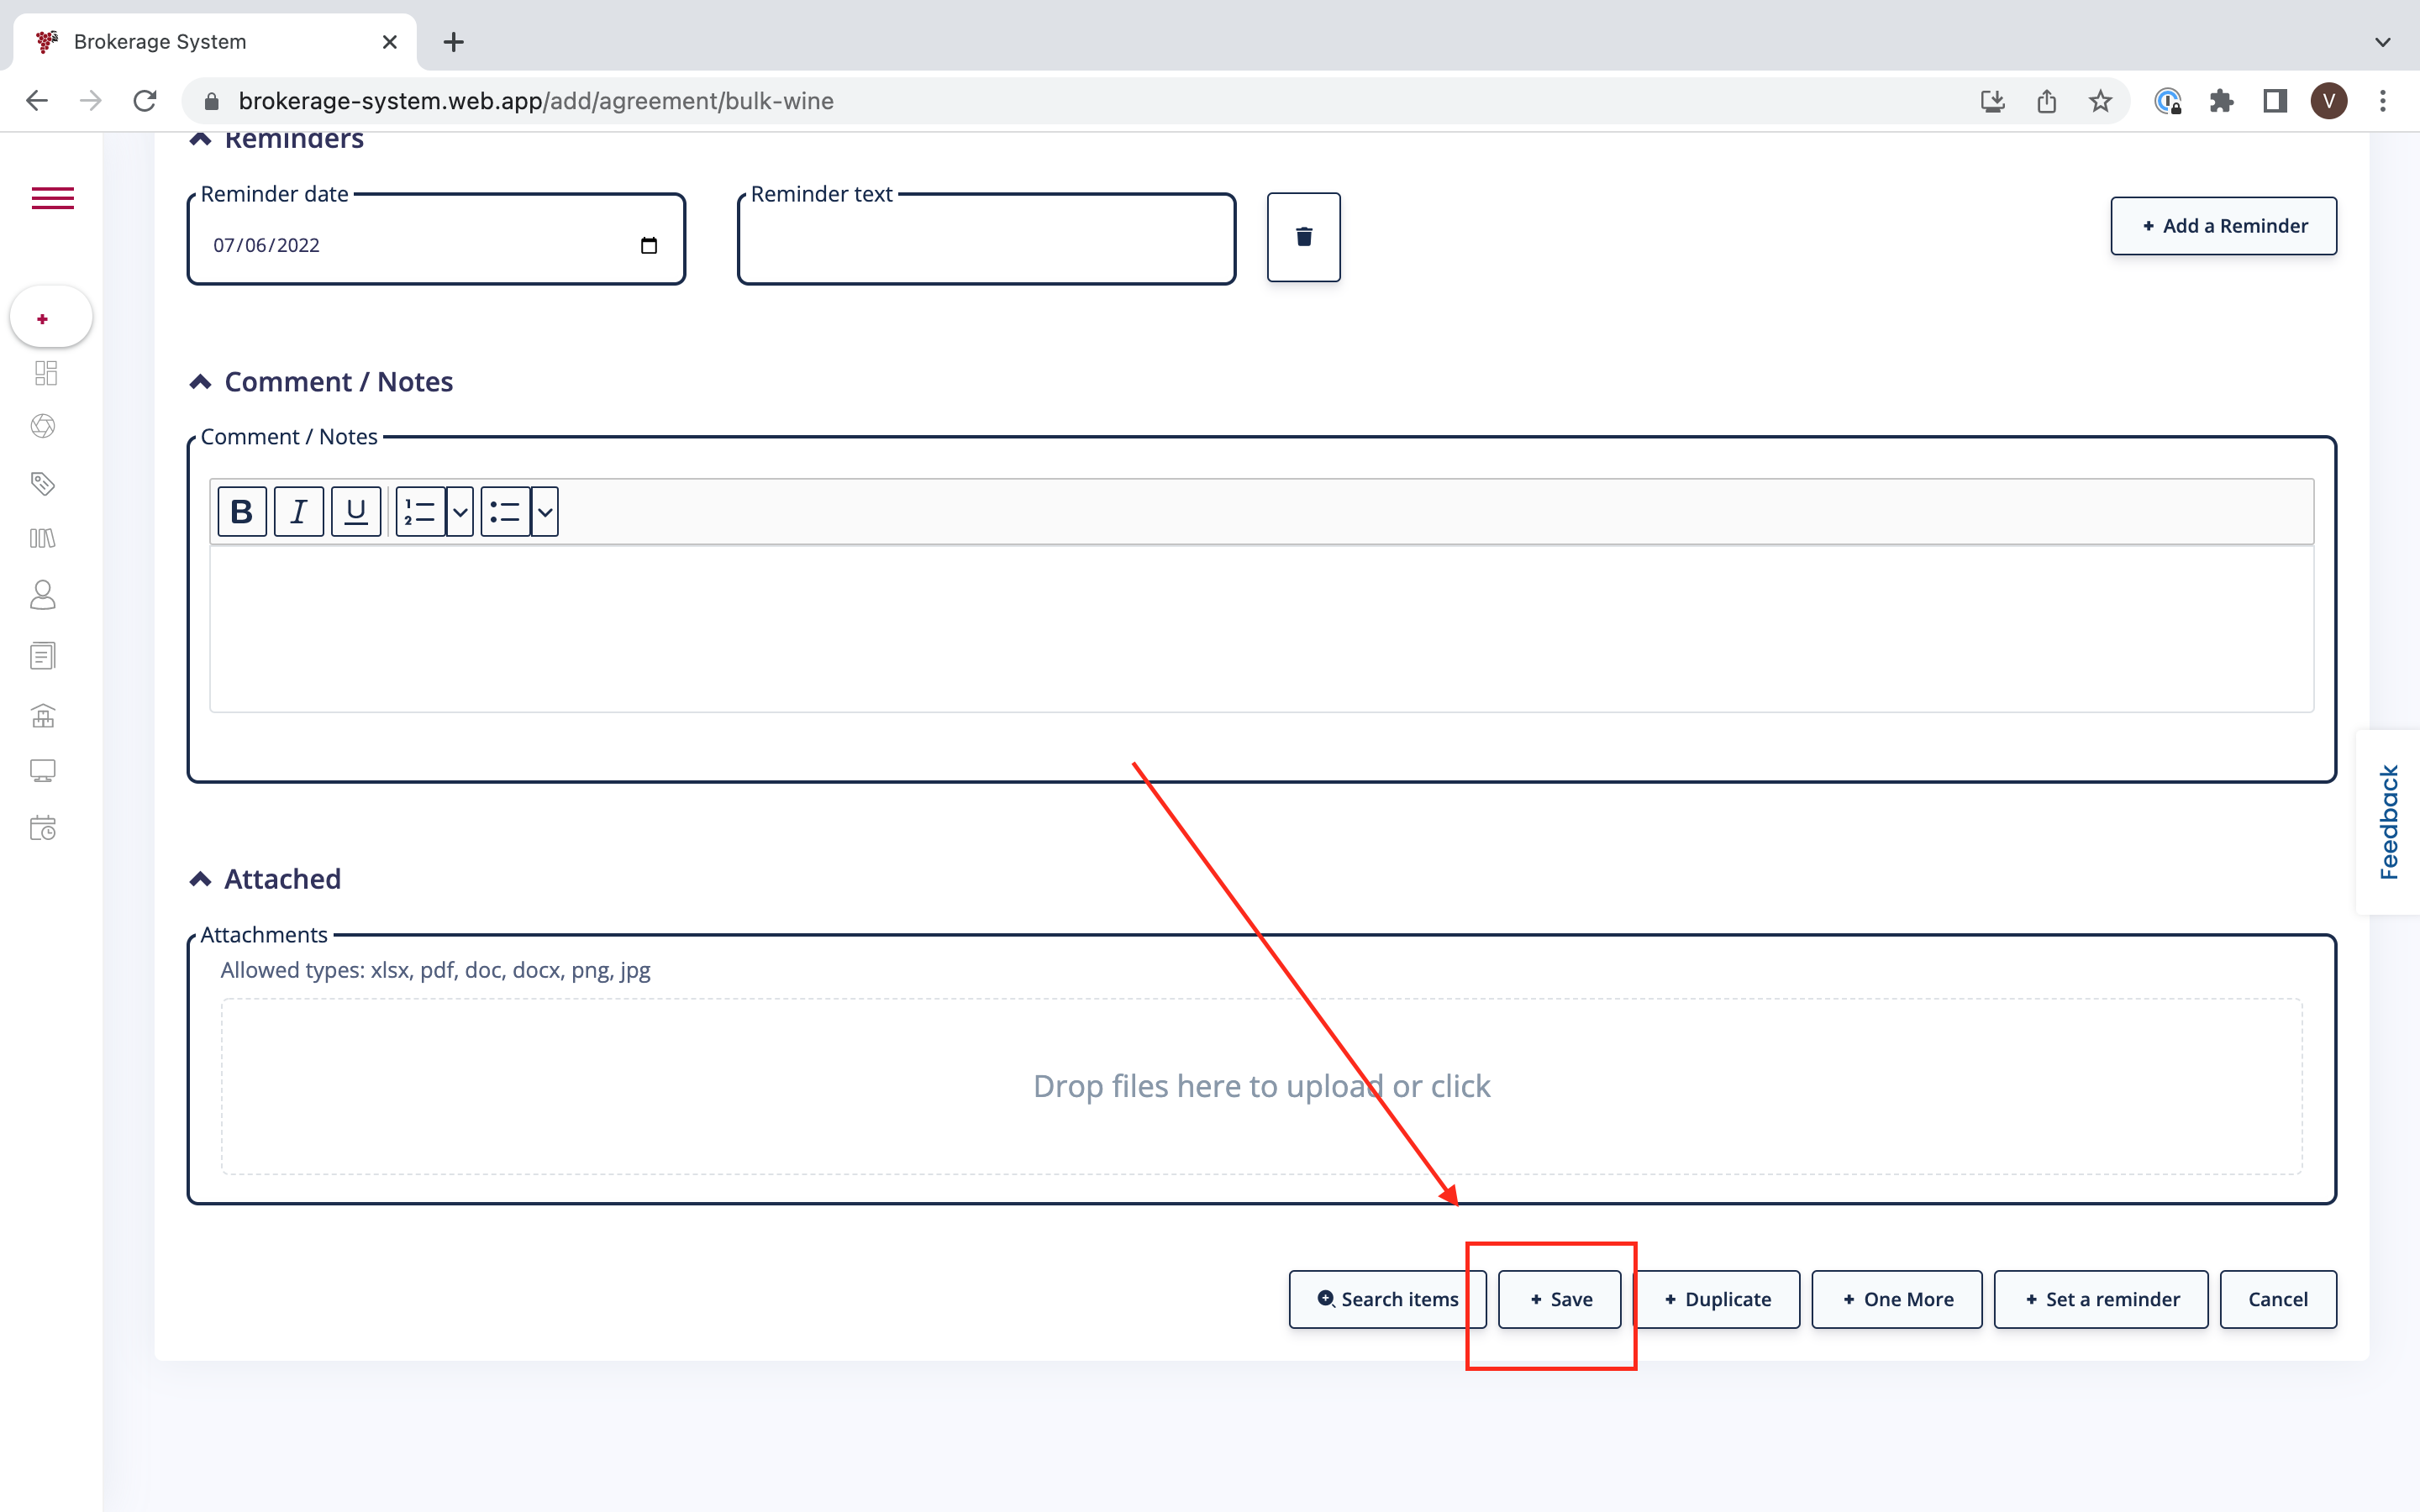Toggle Underline formatting in notes editor

[x=355, y=512]
